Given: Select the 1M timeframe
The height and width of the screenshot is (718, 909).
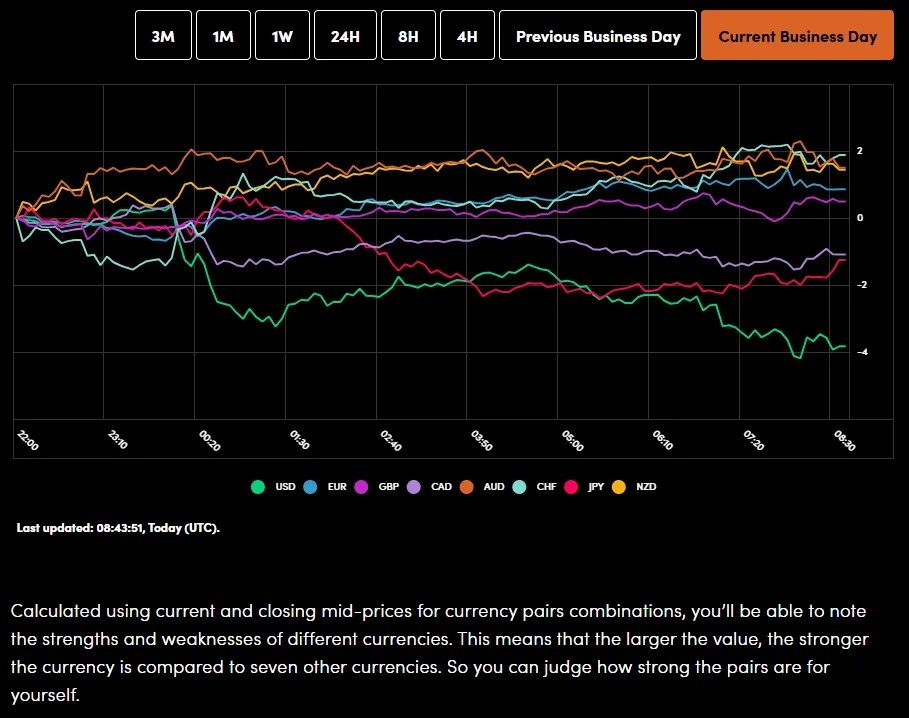Looking at the screenshot, I should click(223, 35).
